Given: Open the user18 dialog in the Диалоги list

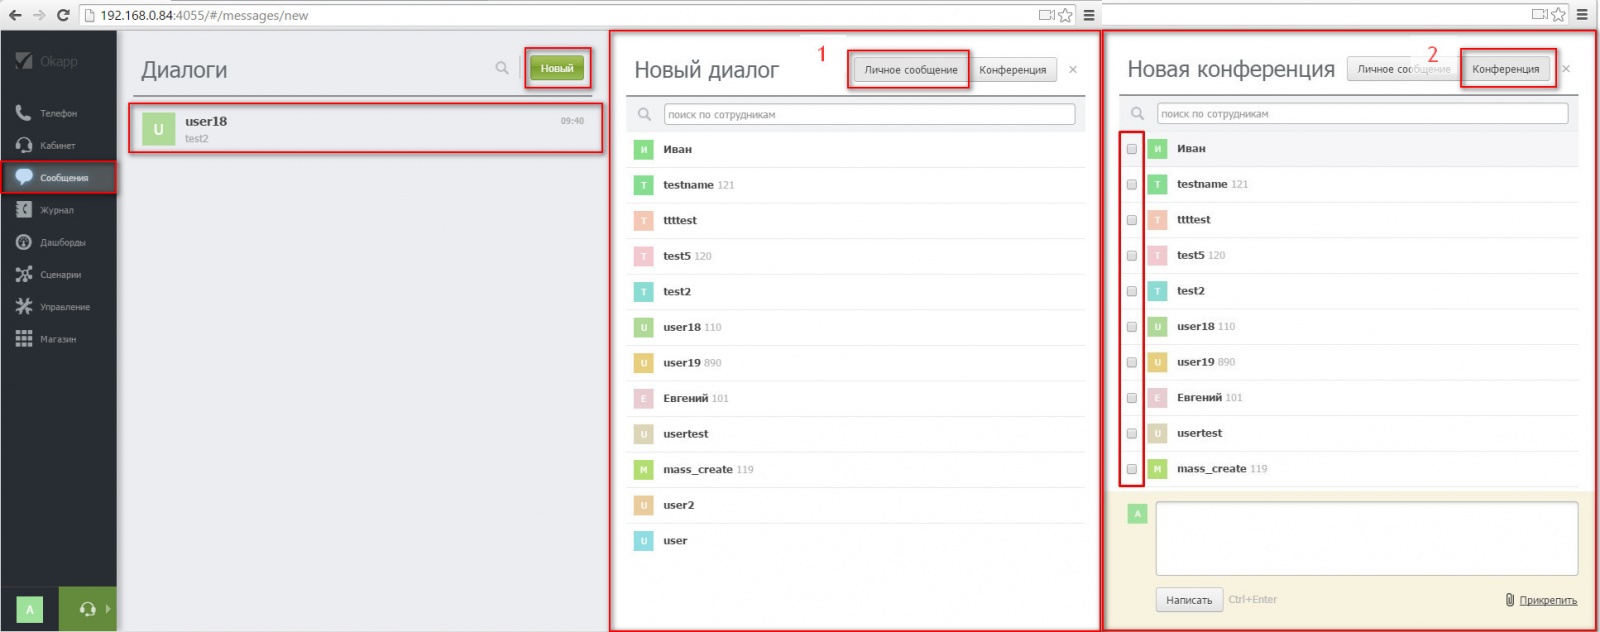Looking at the screenshot, I should click(365, 129).
